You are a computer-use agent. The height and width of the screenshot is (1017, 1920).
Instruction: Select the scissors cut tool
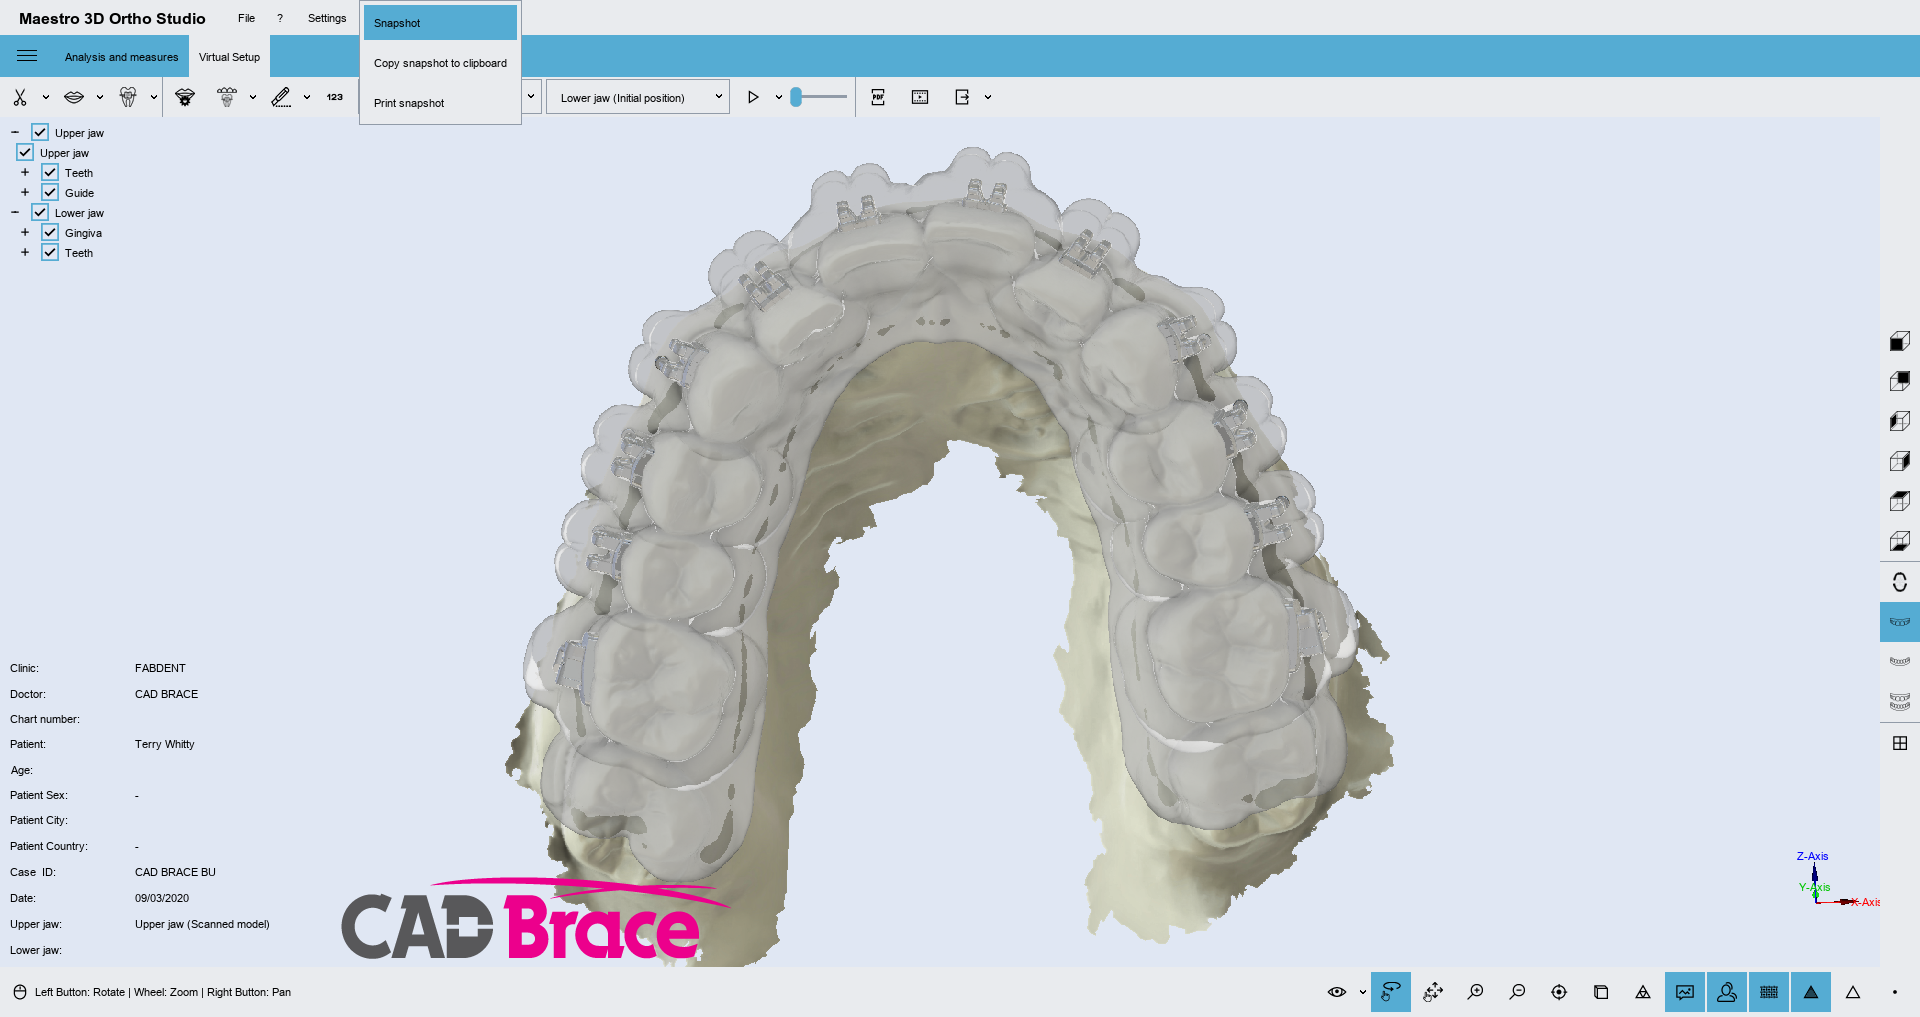click(x=20, y=97)
